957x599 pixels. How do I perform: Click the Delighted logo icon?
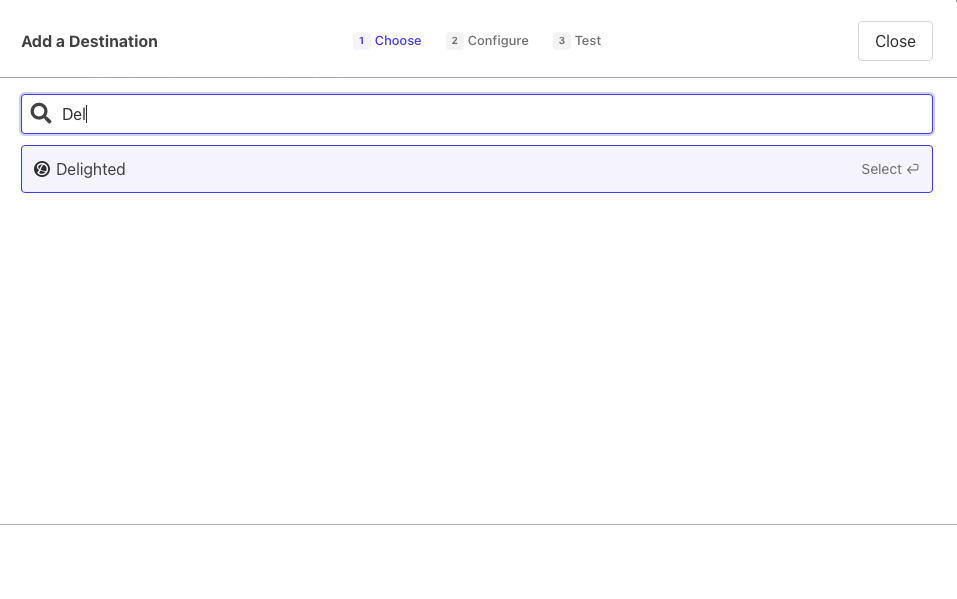point(42,169)
